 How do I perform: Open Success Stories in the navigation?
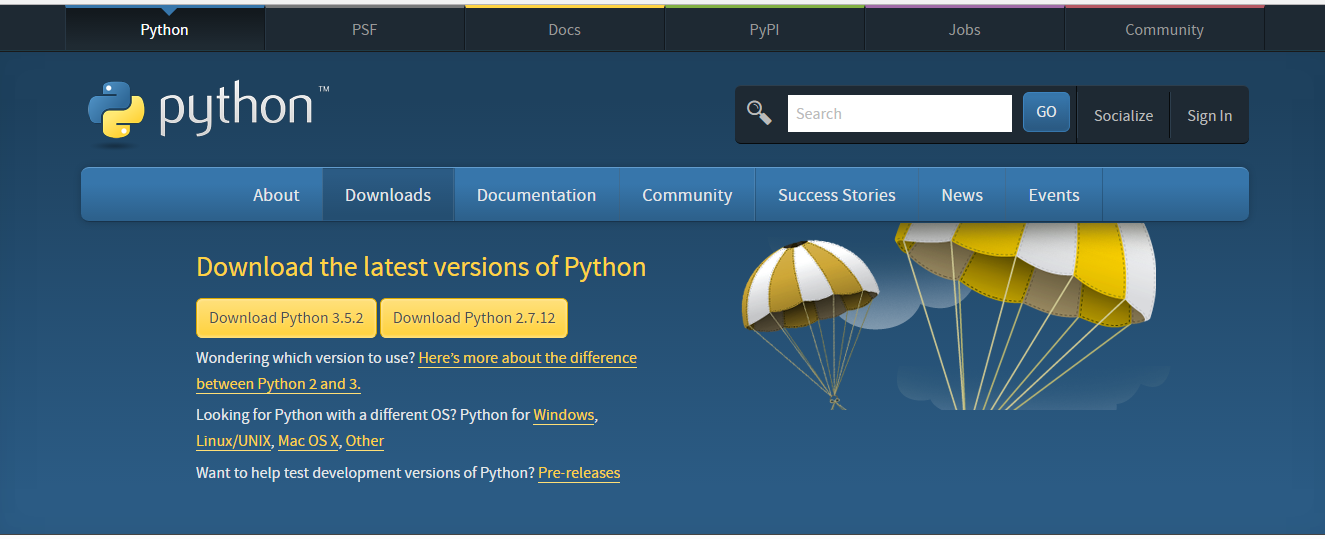pyautogui.click(x=837, y=195)
